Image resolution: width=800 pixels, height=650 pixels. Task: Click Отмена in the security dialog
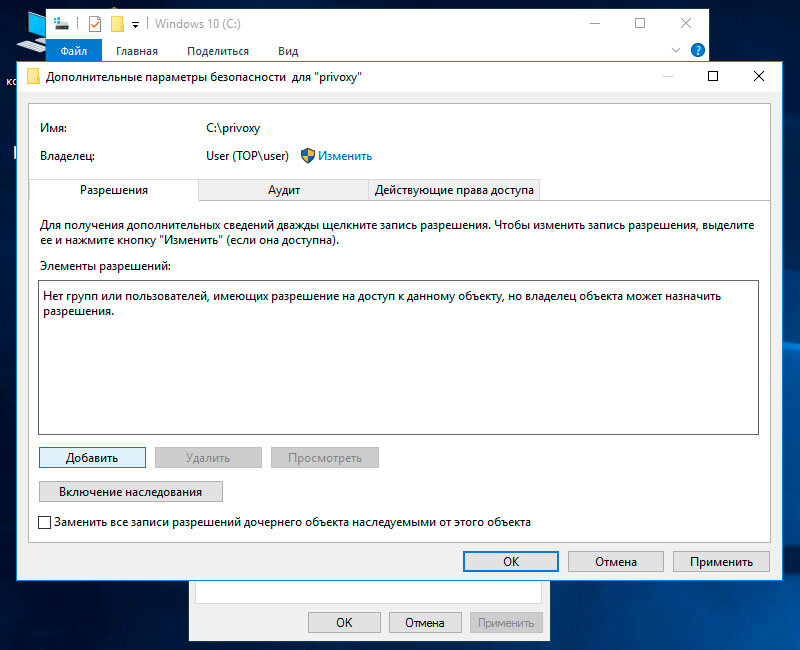pos(616,561)
